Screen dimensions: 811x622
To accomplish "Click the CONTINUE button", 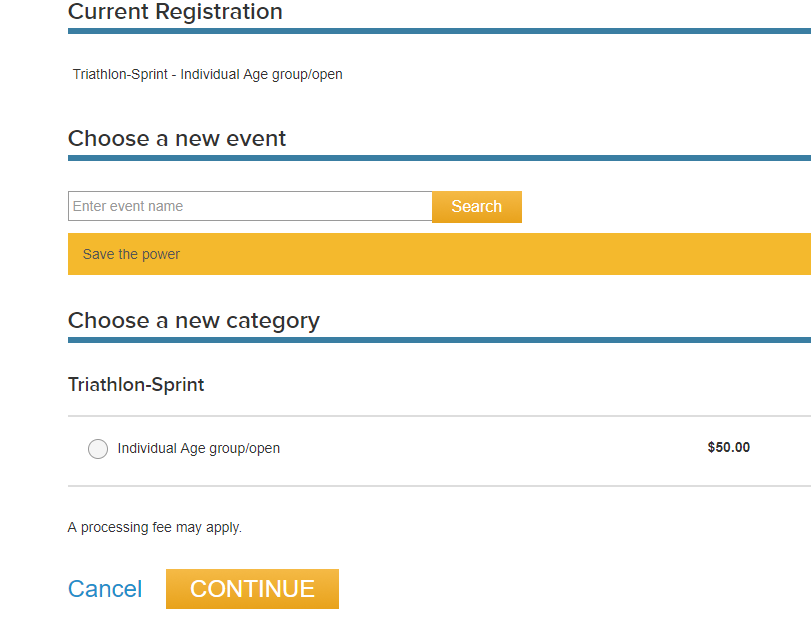I will click(x=252, y=589).
